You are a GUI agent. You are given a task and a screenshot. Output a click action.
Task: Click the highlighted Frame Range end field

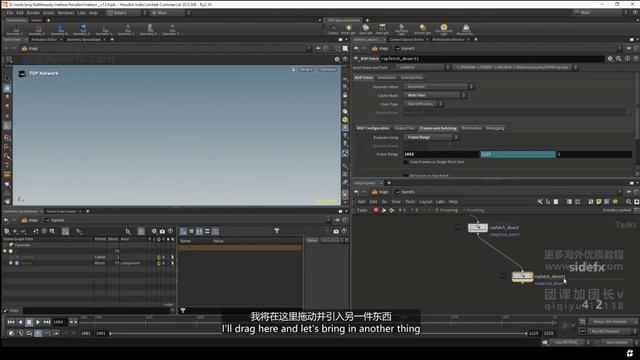tap(518, 154)
